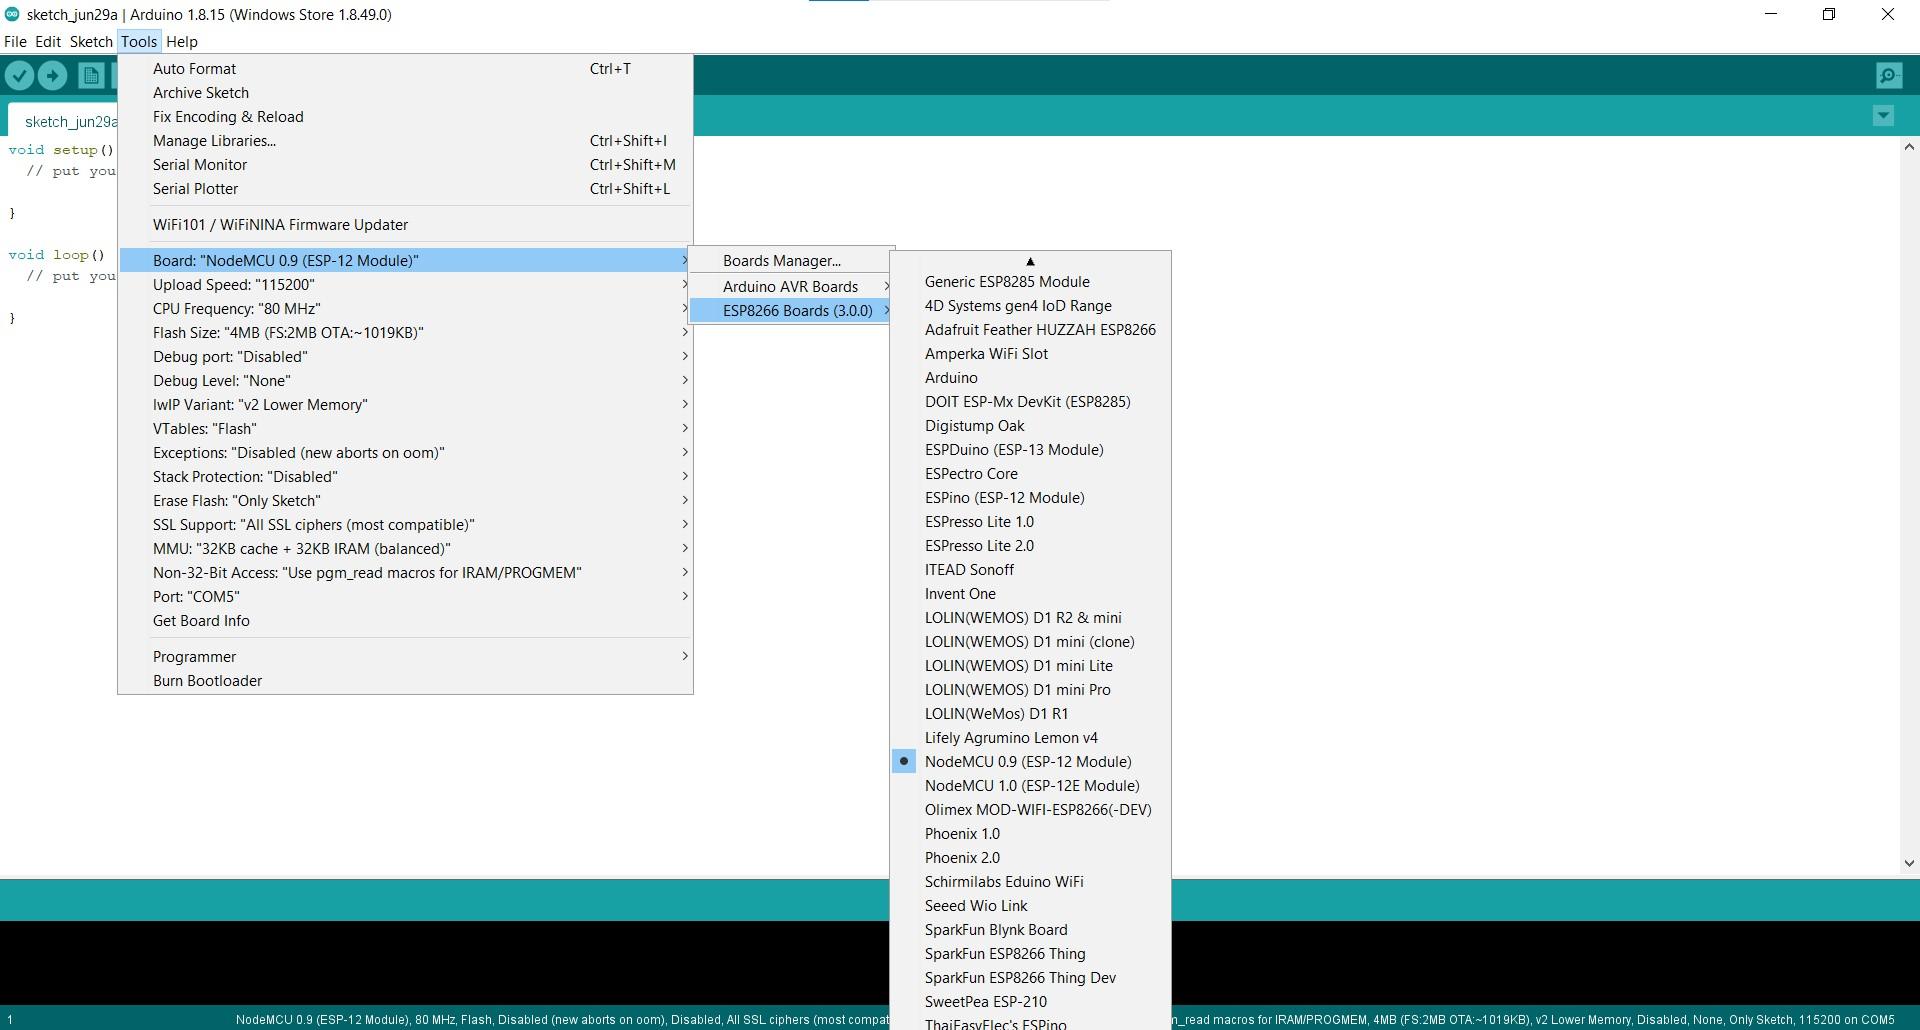This screenshot has height=1030, width=1920.
Task: Select Lifely Agrumino Lemon v4 board
Action: 1030,738
